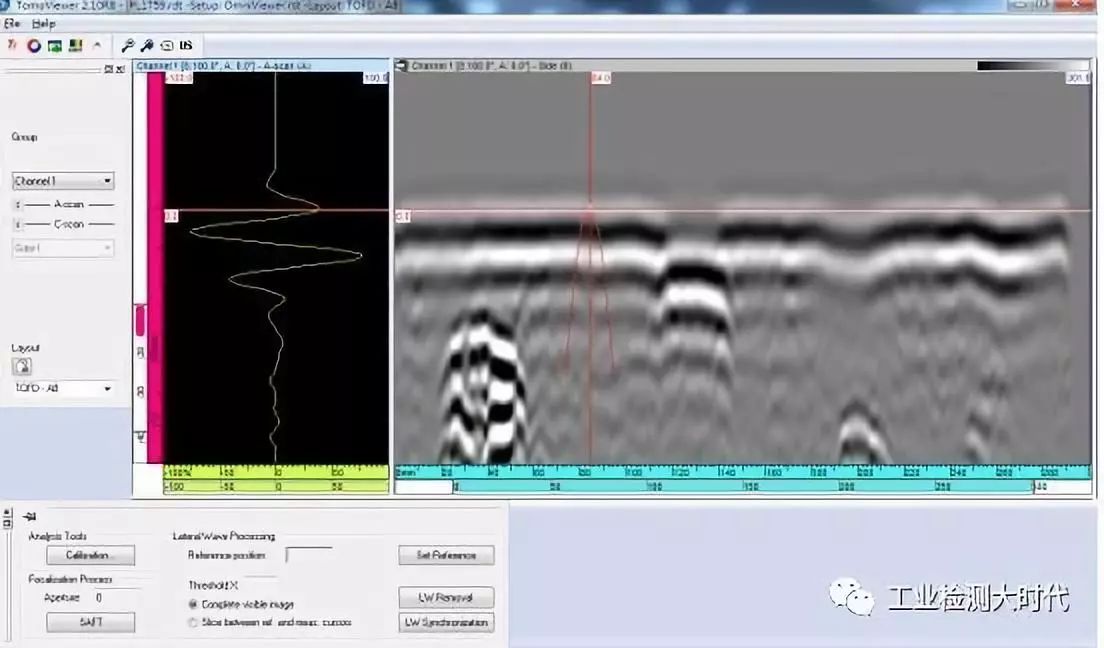1104x648 pixels.
Task: Open the Channel 1 group dropdown
Action: pos(63,181)
